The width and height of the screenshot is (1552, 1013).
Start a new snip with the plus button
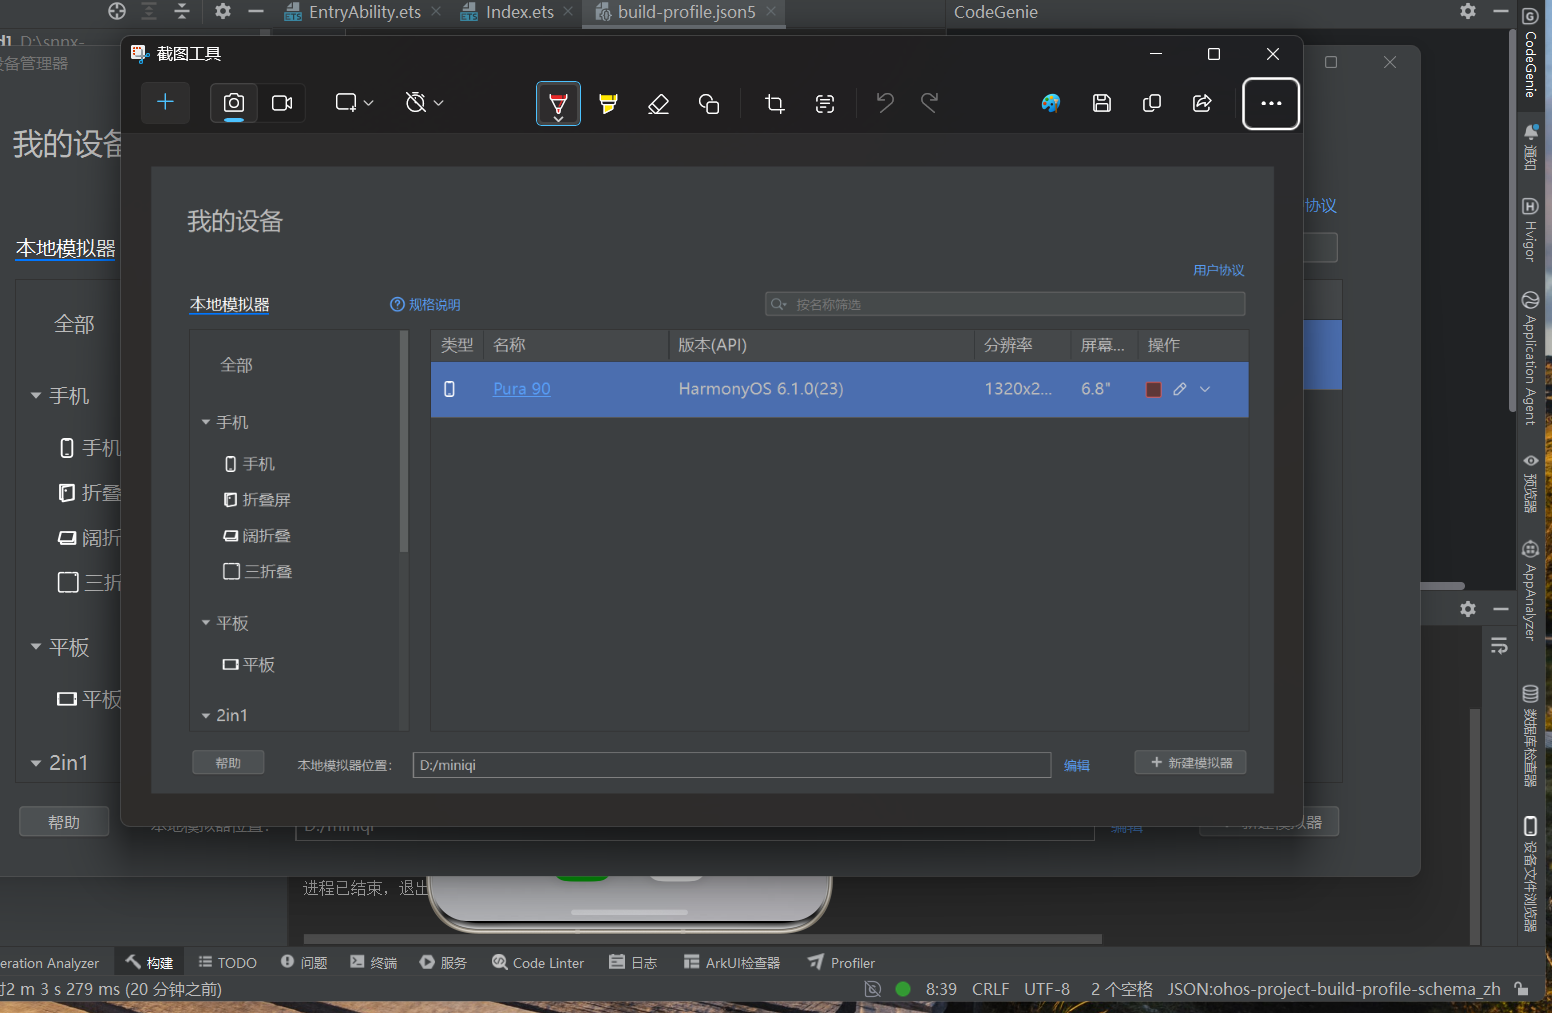click(166, 102)
